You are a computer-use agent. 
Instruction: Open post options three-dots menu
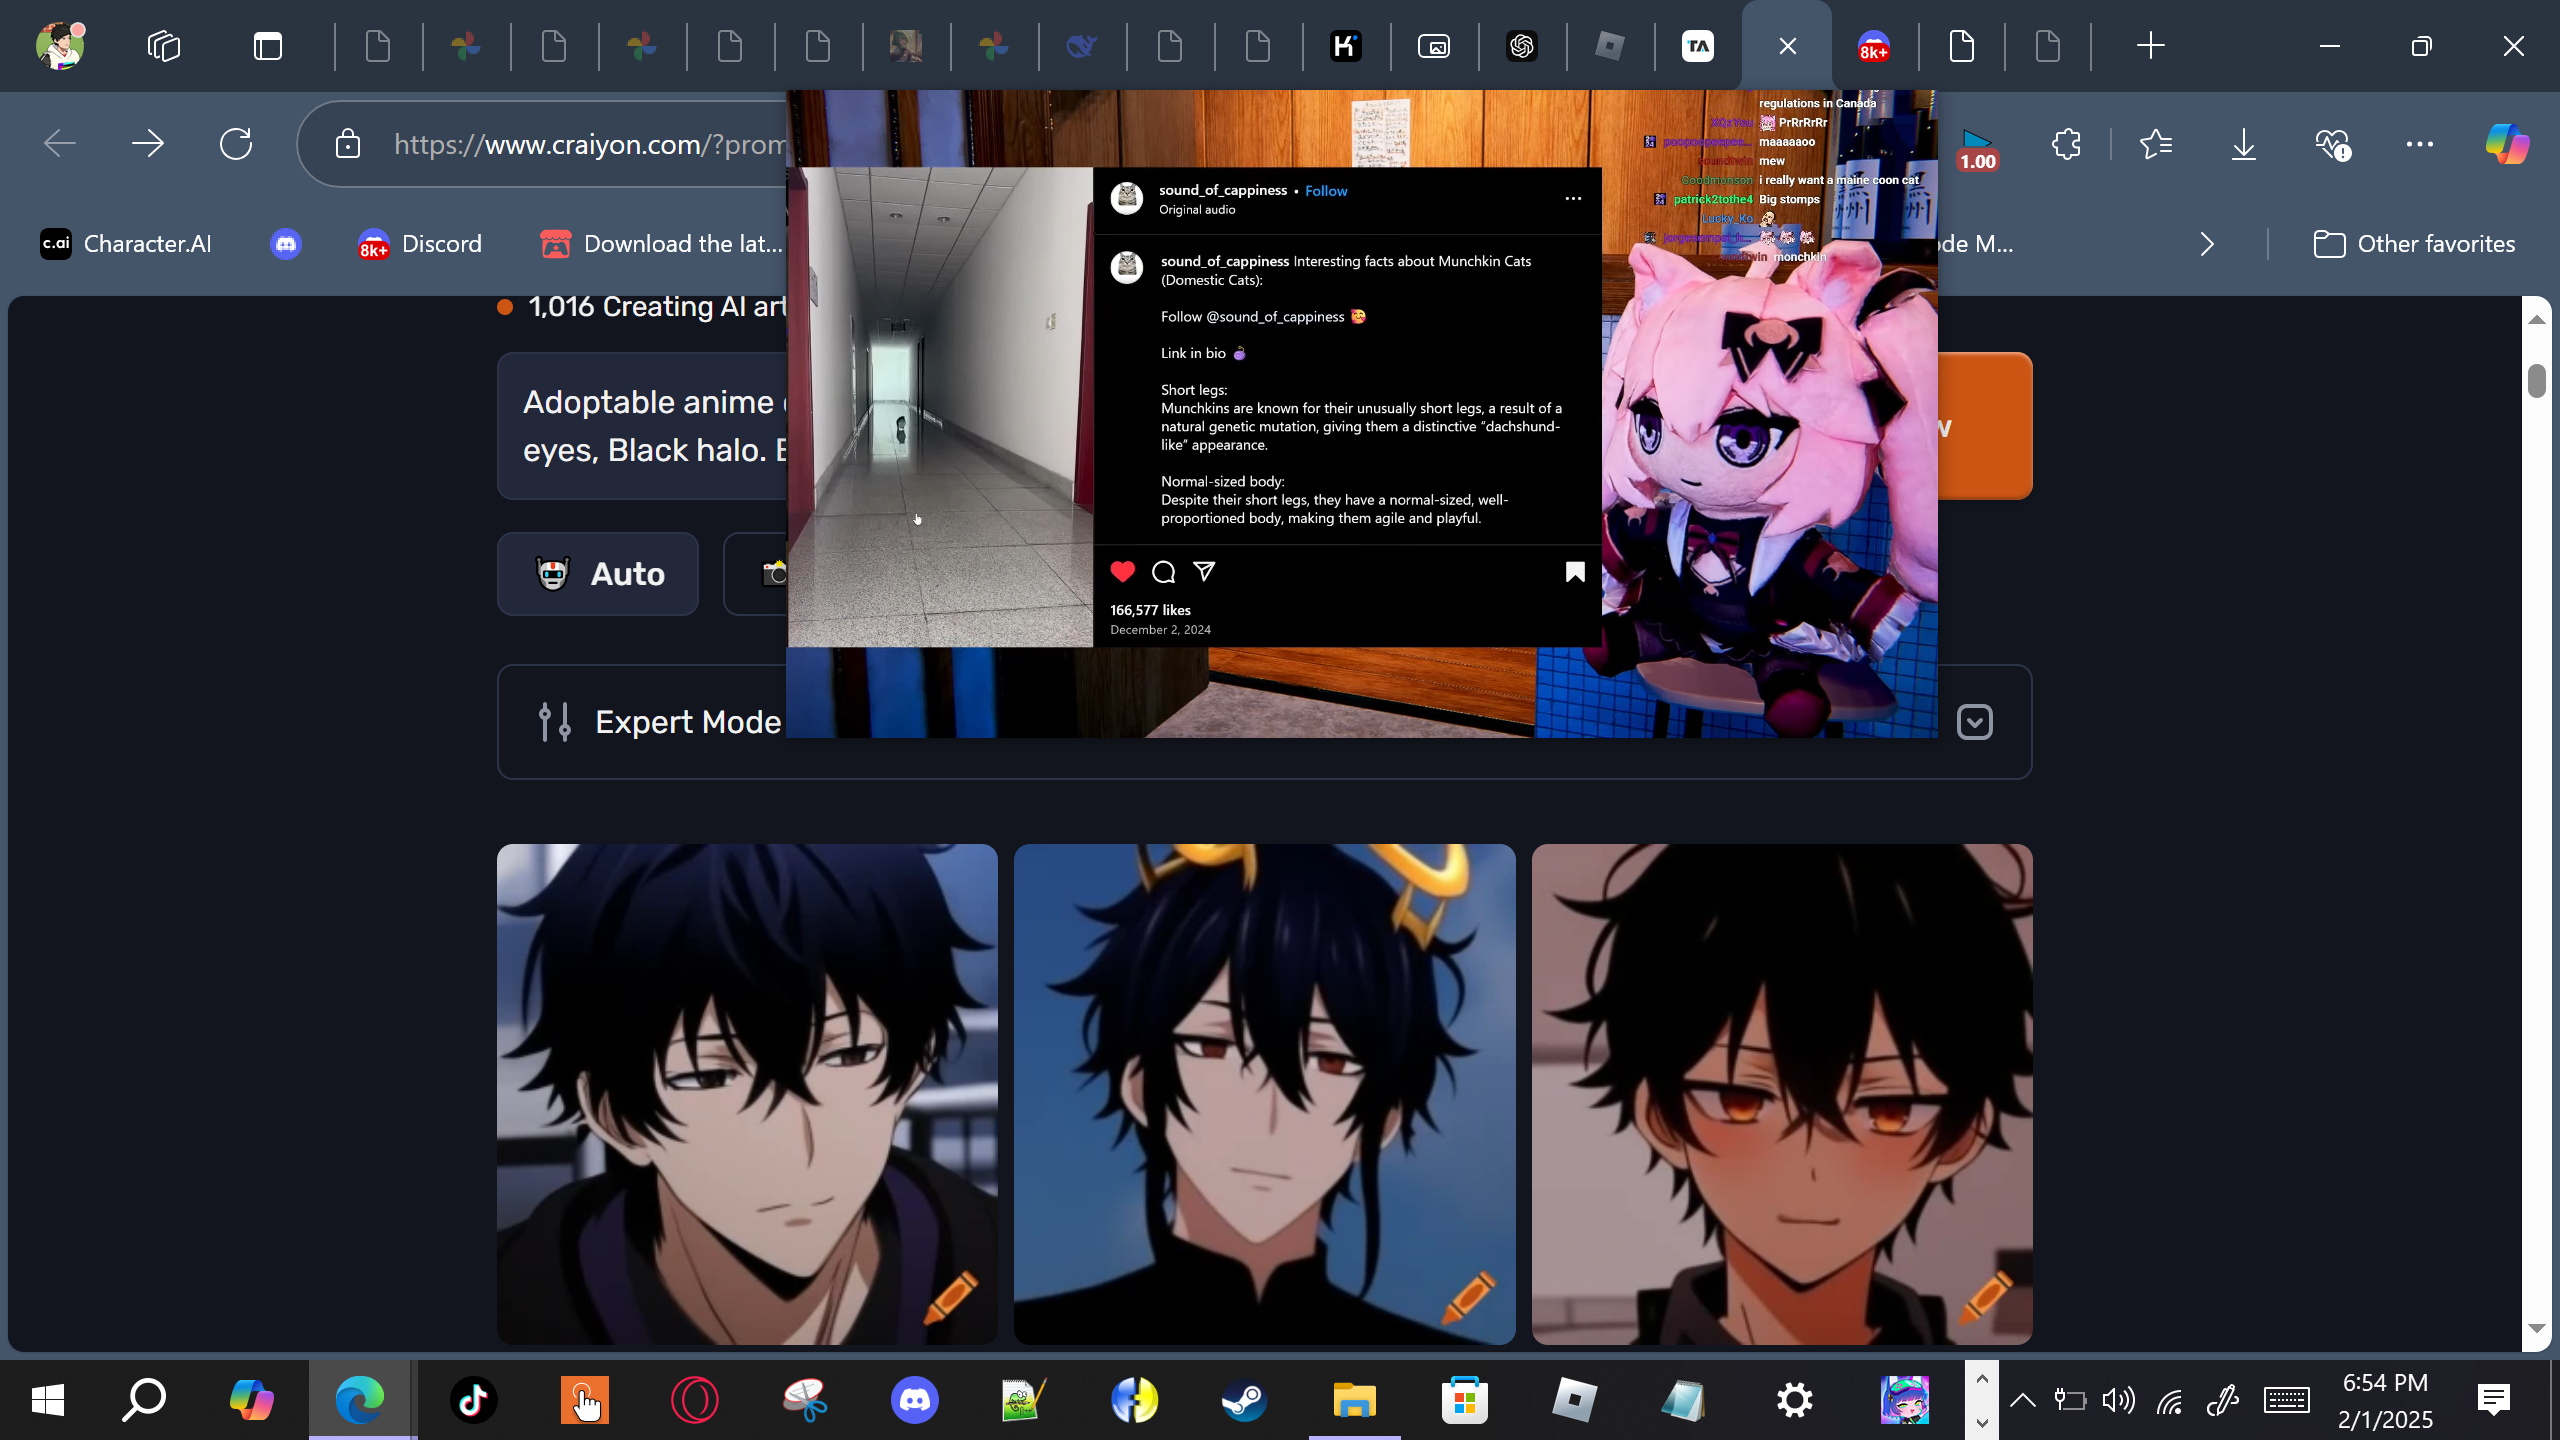[x=1573, y=198]
